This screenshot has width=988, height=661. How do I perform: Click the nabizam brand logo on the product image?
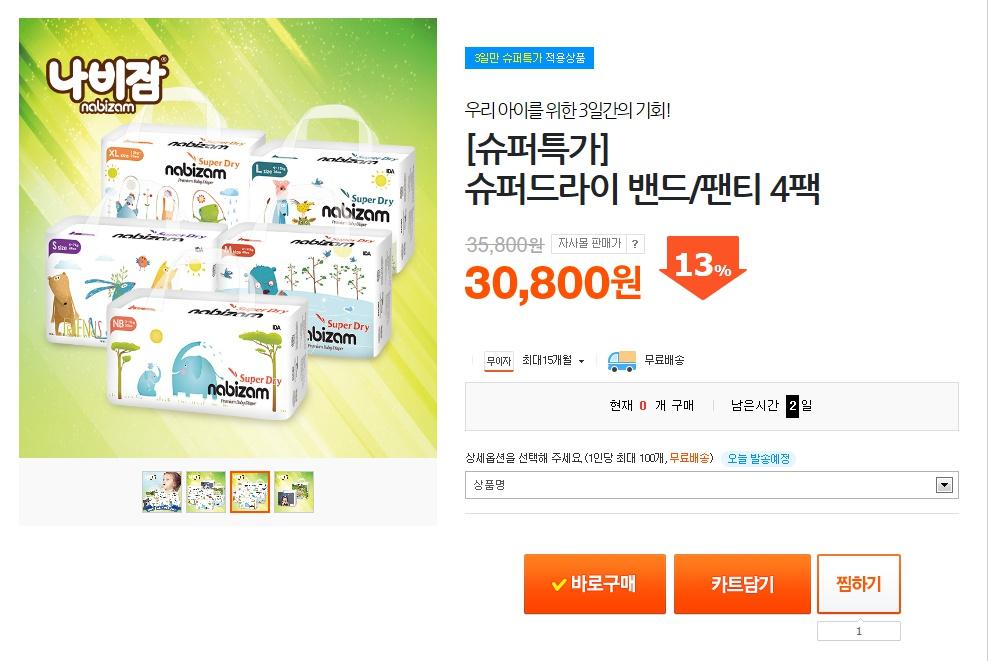click(x=107, y=85)
